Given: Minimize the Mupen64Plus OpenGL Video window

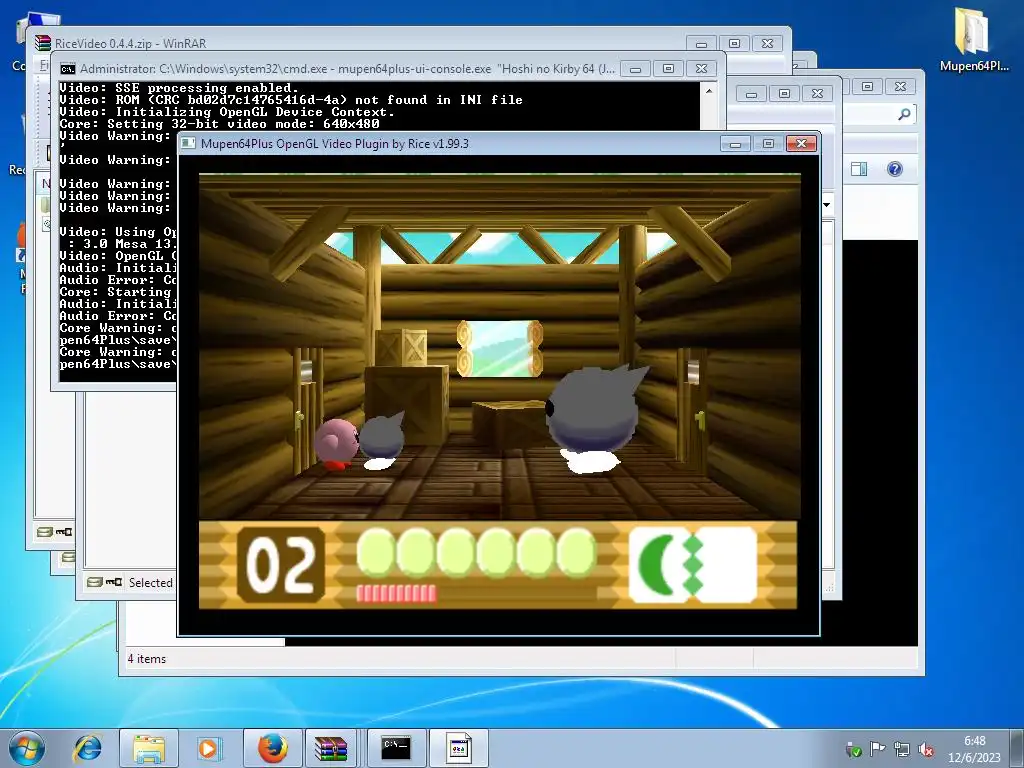Looking at the screenshot, I should click(735, 144).
